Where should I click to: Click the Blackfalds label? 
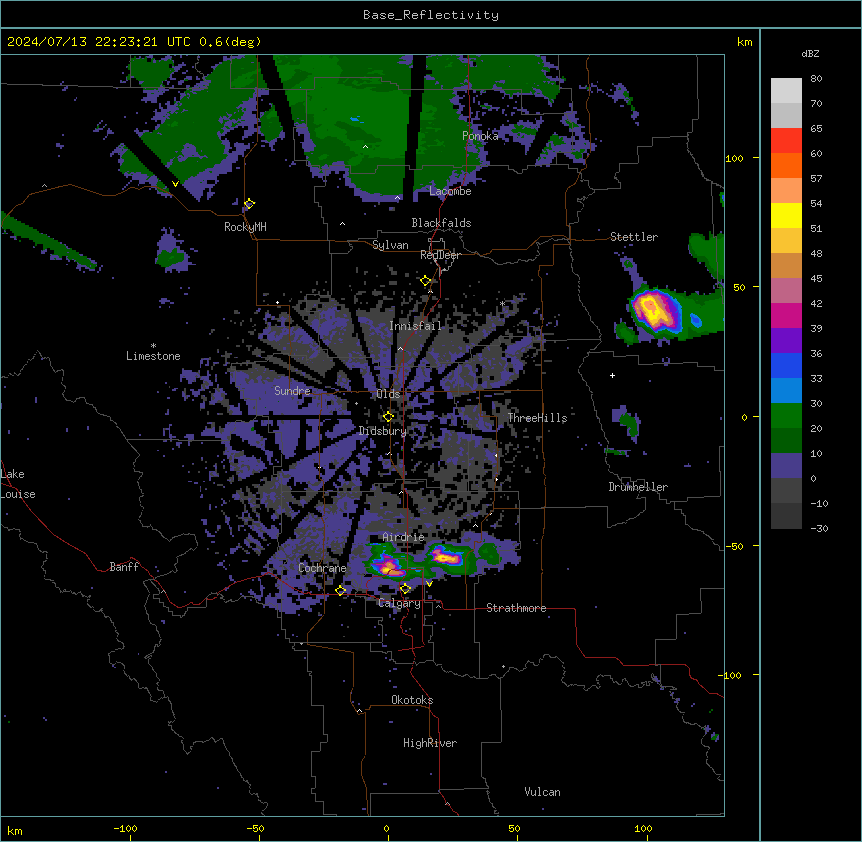tap(441, 223)
